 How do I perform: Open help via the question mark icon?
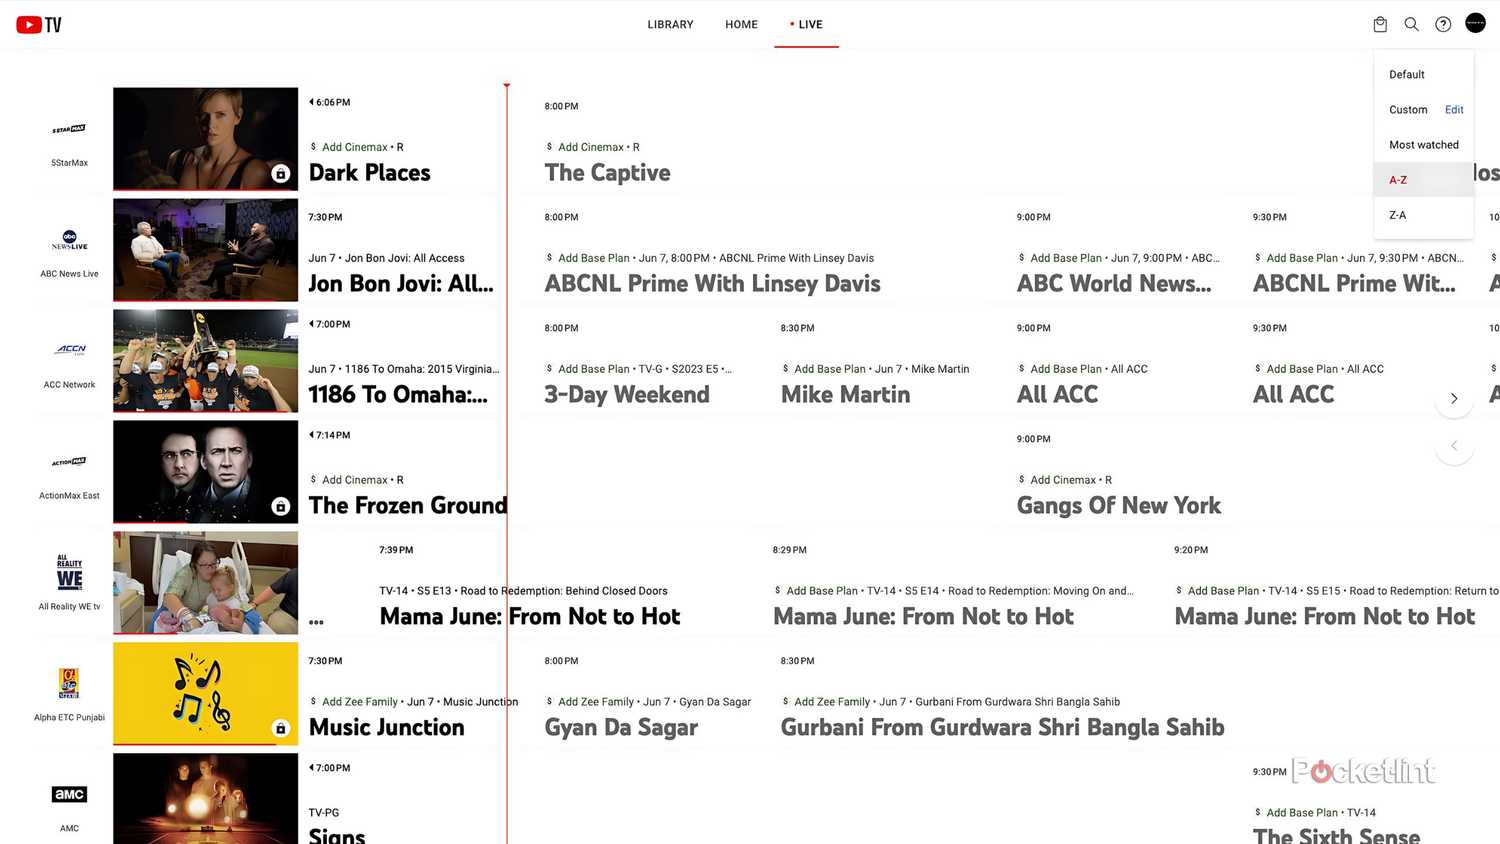coord(1443,24)
